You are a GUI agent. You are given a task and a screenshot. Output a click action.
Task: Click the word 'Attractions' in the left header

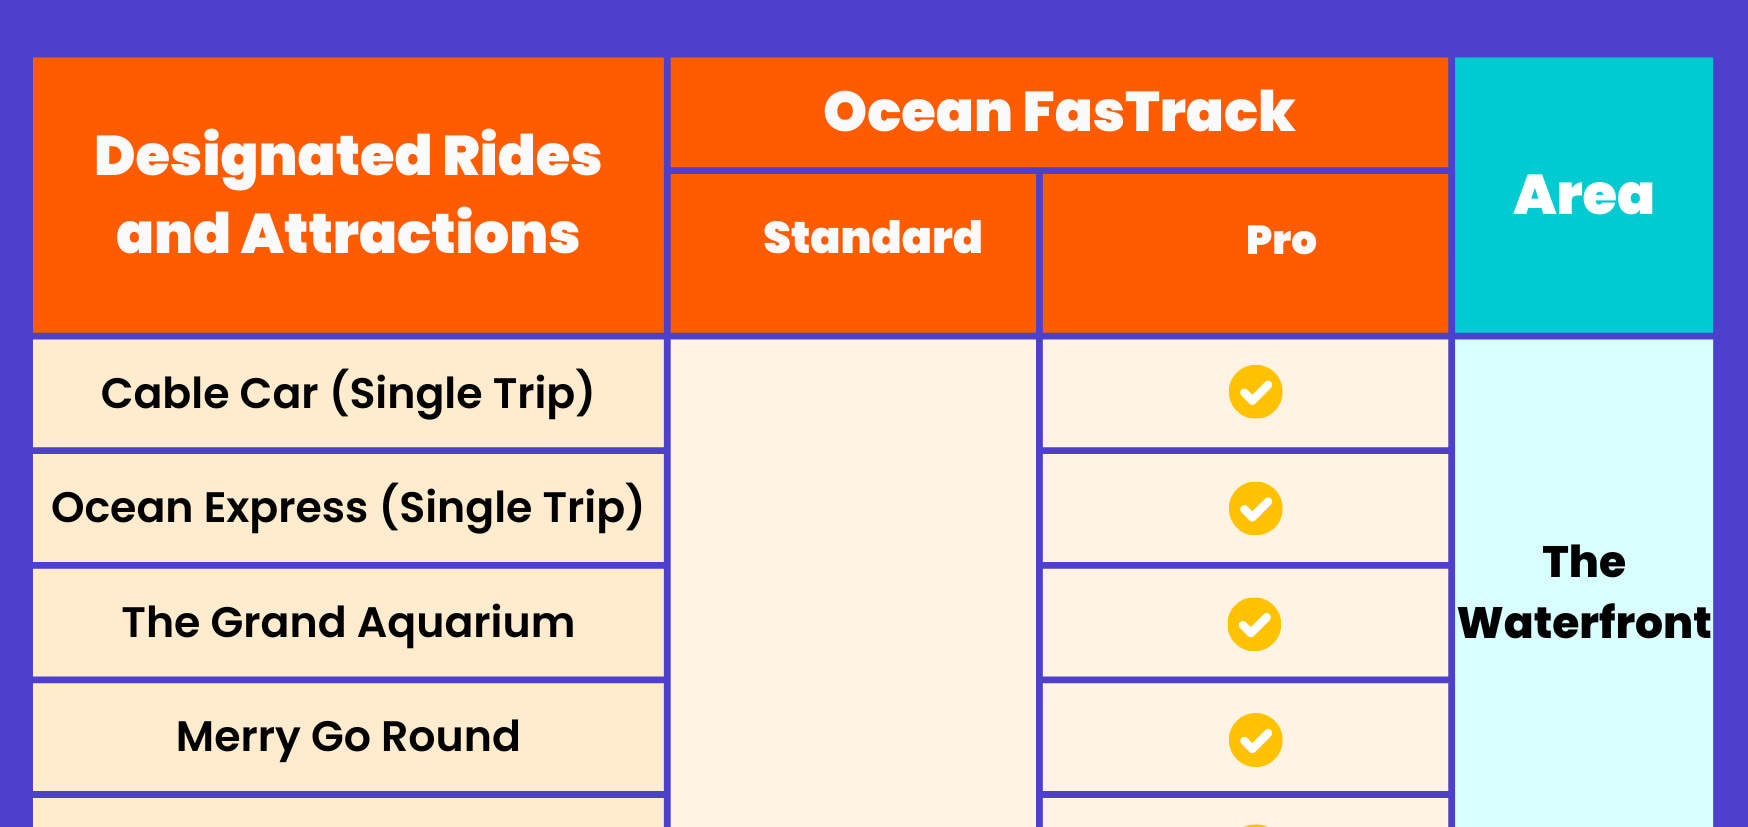point(410,234)
